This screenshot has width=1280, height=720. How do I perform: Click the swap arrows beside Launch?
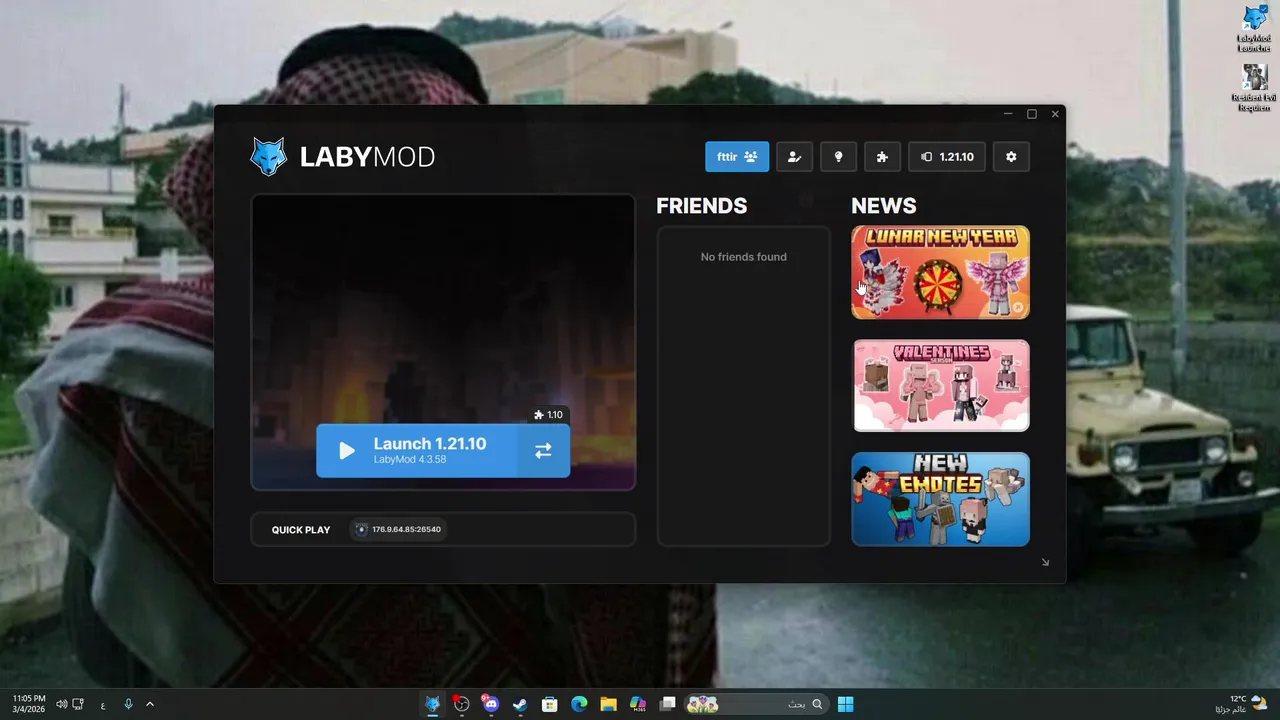point(543,451)
